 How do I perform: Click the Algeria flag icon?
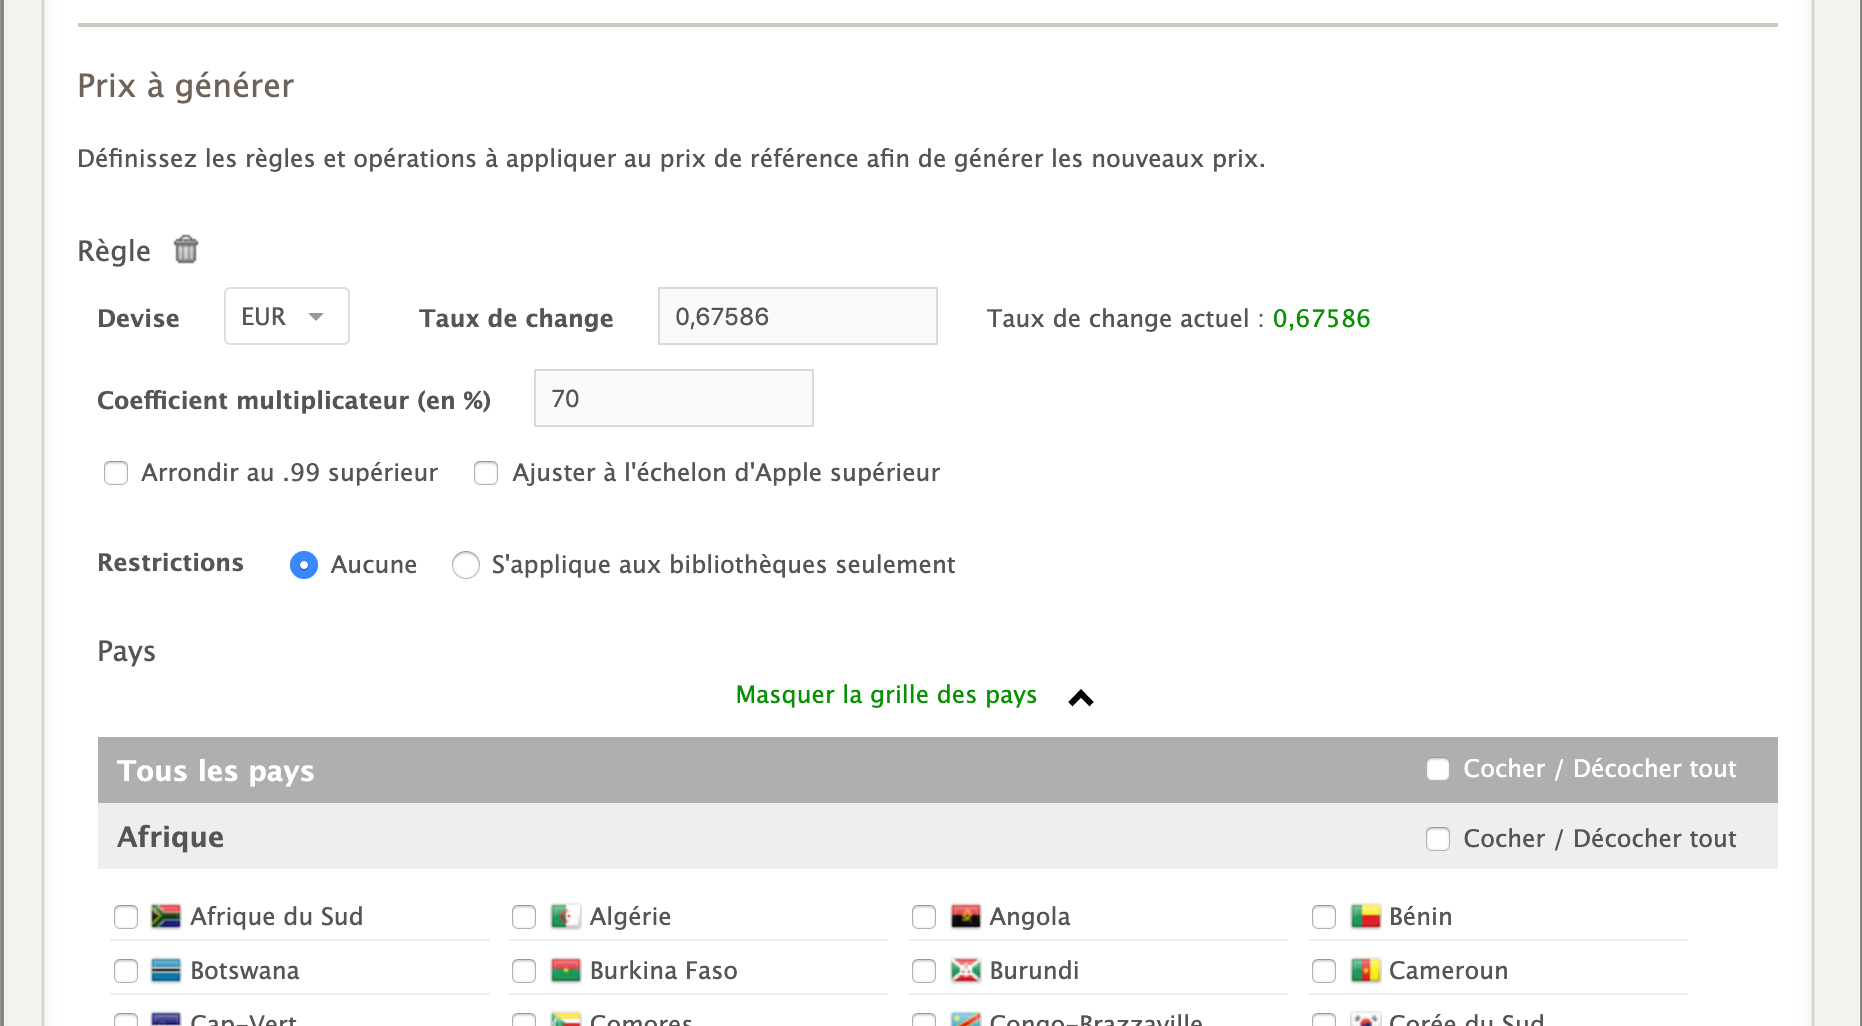click(565, 916)
